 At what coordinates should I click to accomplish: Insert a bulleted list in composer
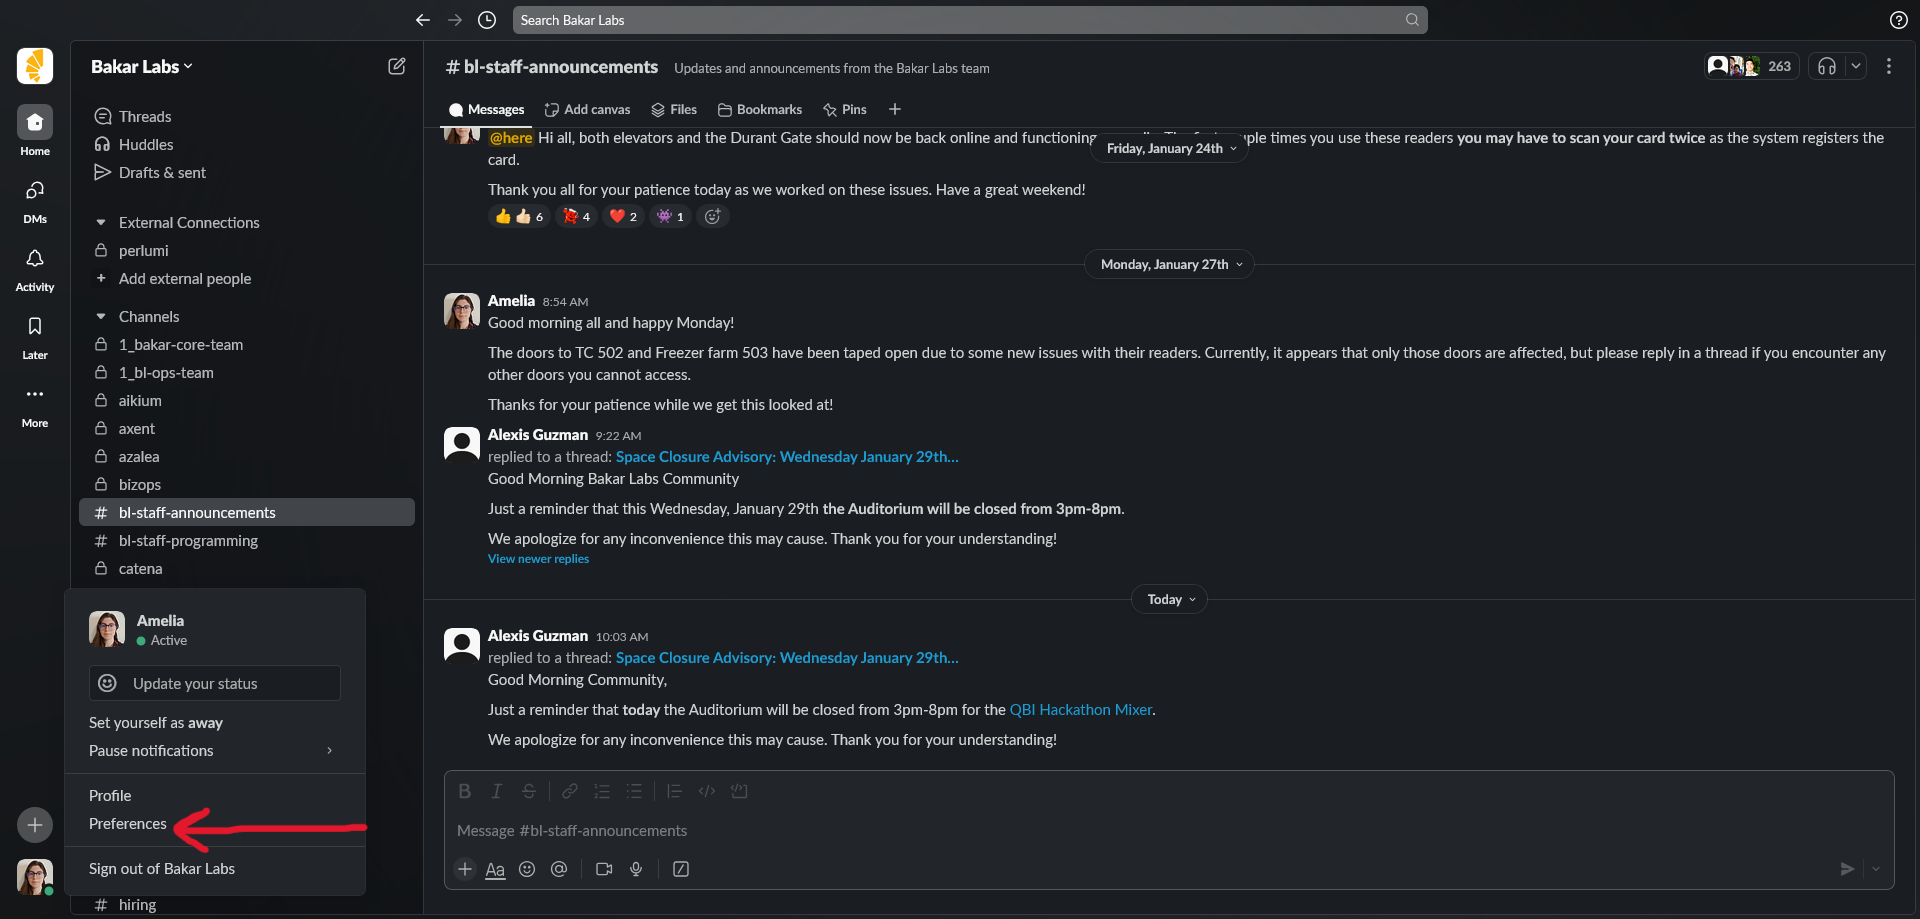pyautogui.click(x=634, y=791)
